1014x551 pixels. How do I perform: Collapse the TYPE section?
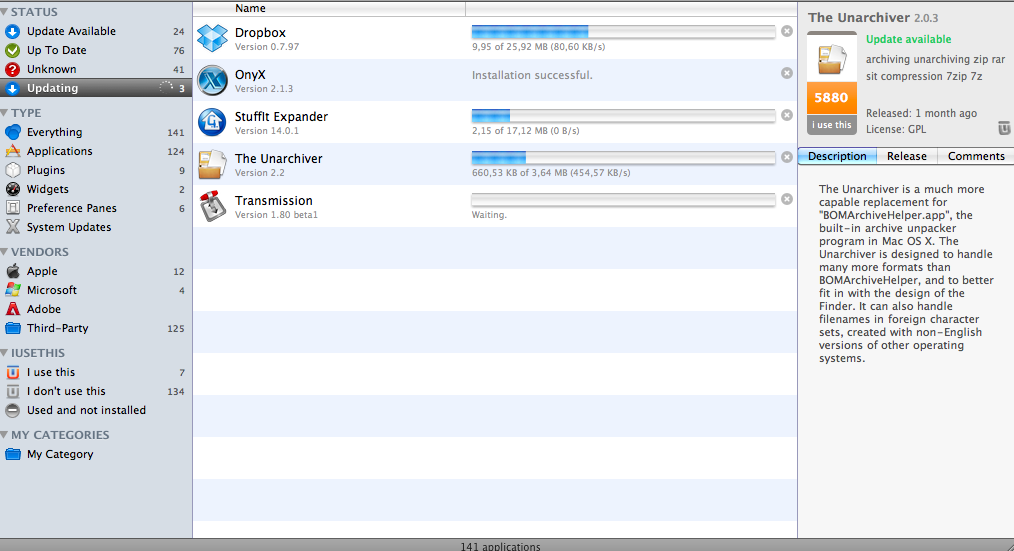[5, 113]
